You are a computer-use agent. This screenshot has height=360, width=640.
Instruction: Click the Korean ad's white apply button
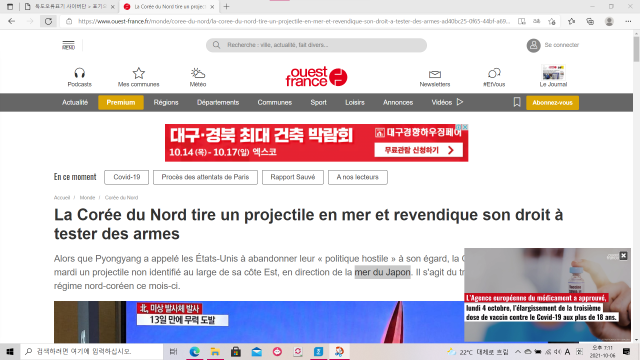pyautogui.click(x=418, y=150)
